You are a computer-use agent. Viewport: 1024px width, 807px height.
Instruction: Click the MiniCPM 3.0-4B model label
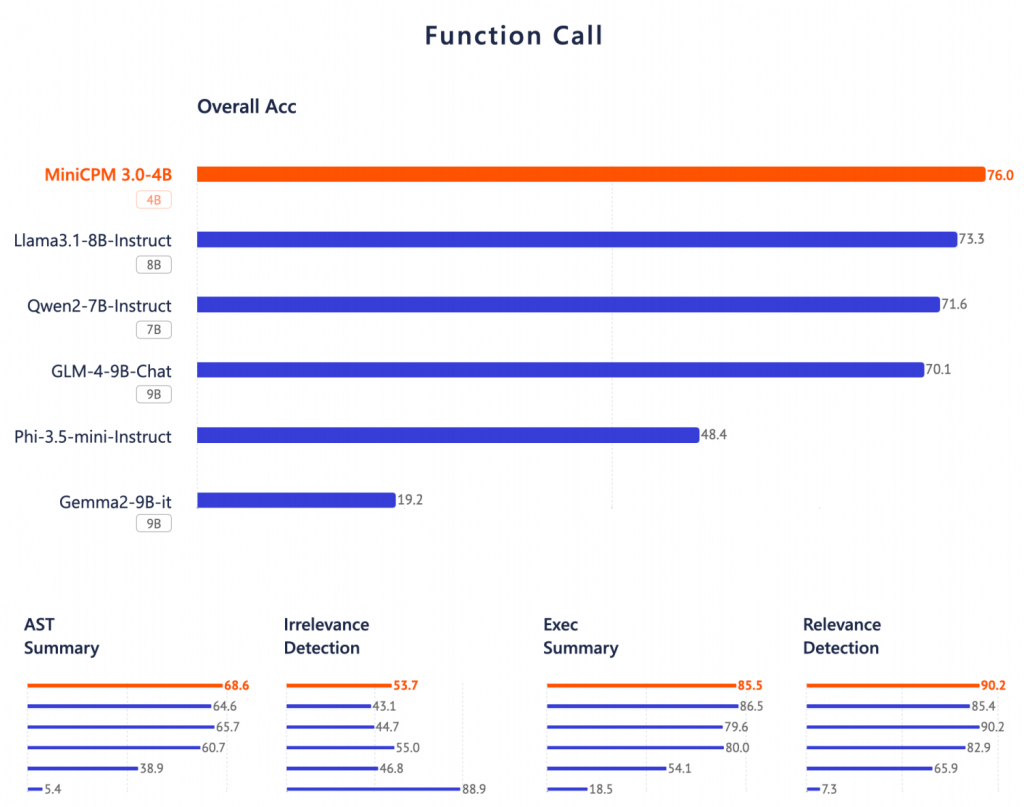tap(108, 175)
